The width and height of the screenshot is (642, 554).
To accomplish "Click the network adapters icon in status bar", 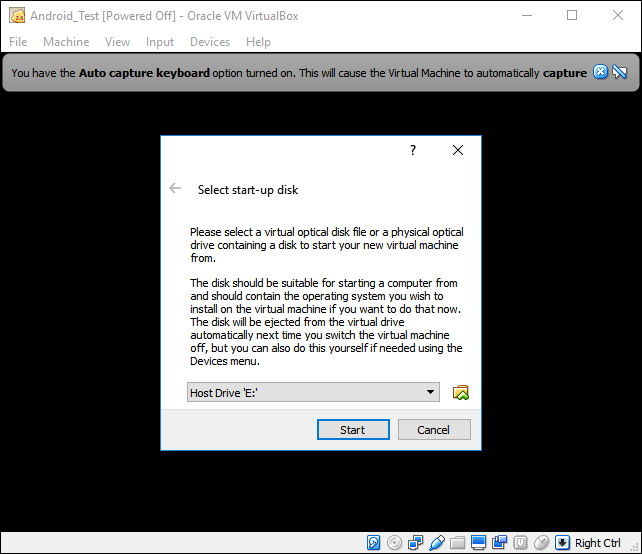I will [x=416, y=543].
